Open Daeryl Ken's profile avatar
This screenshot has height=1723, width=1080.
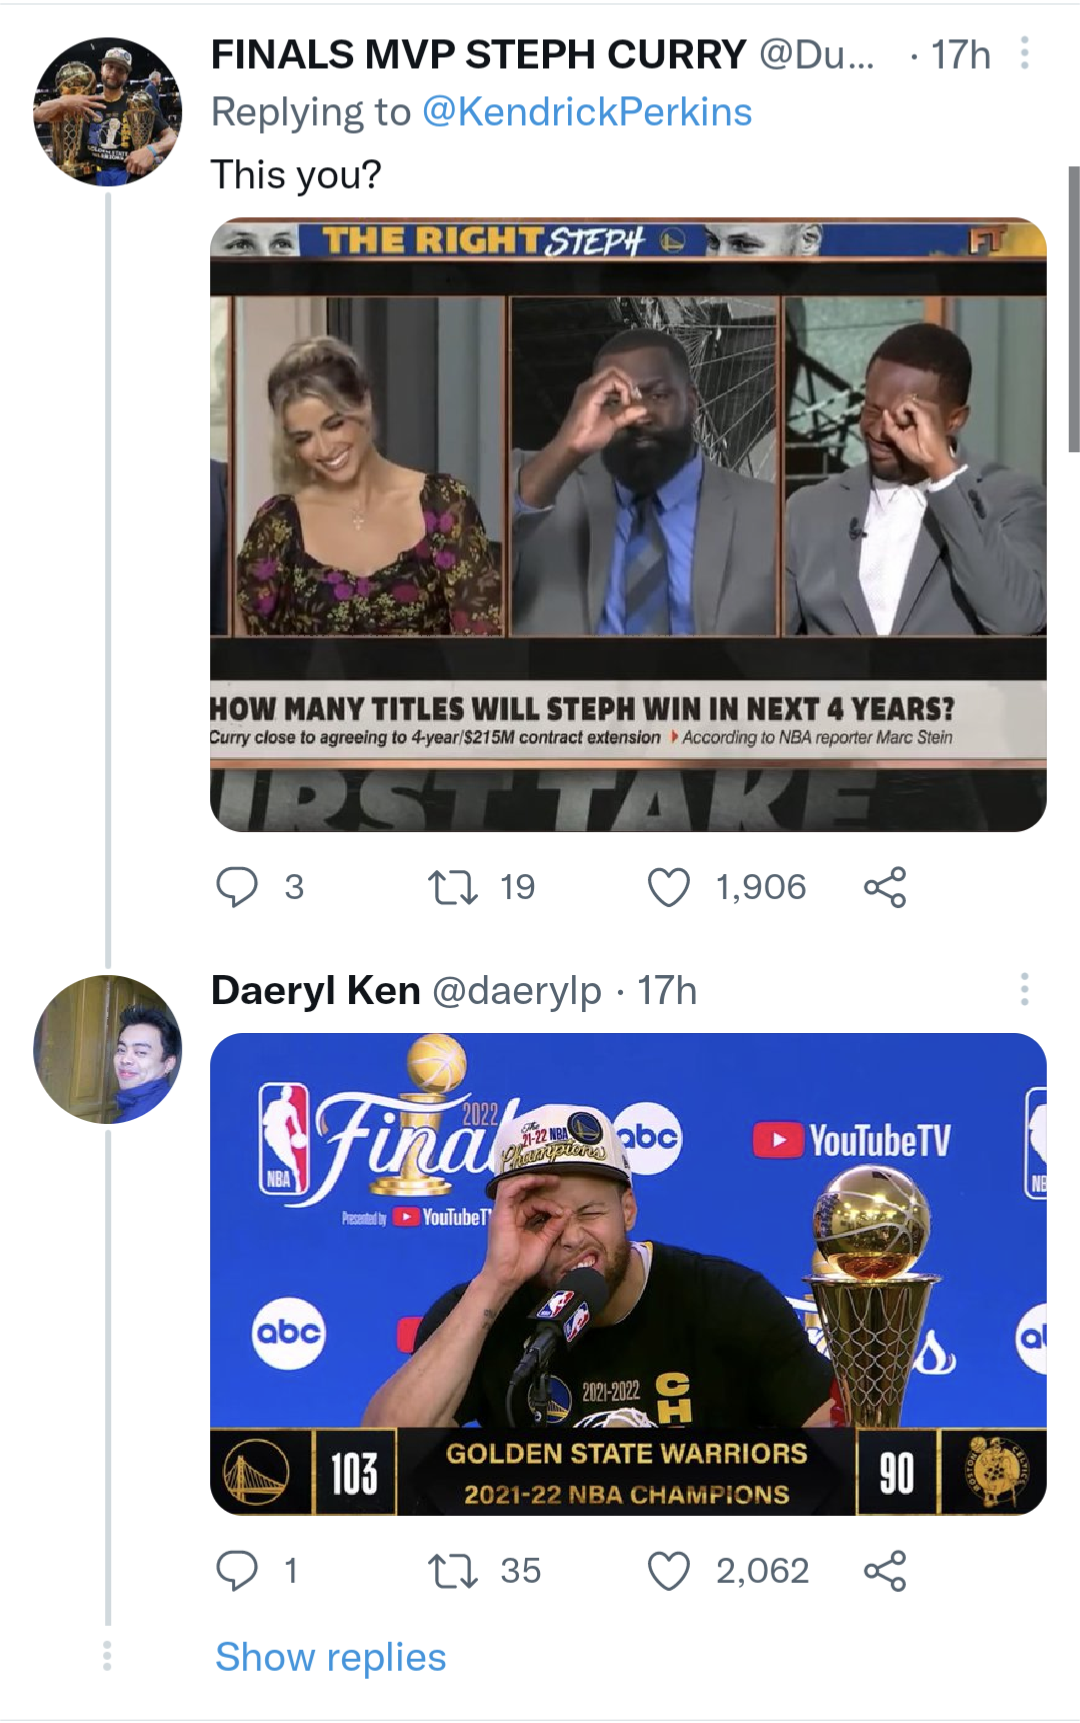[x=108, y=1049]
